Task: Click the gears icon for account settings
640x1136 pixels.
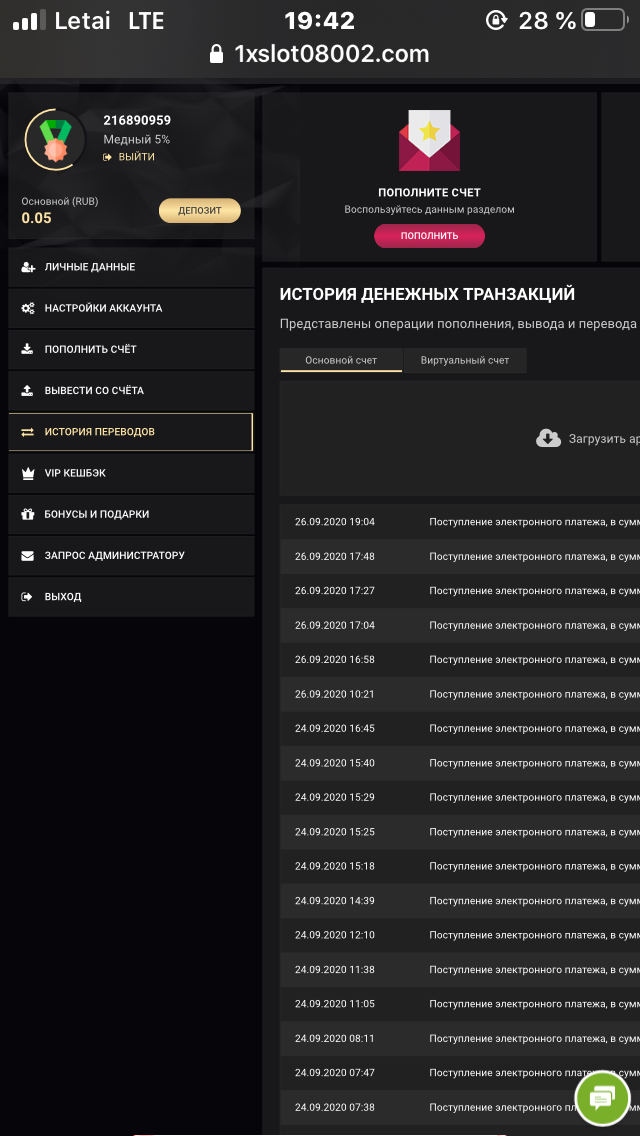Action: pyautogui.click(x=27, y=308)
